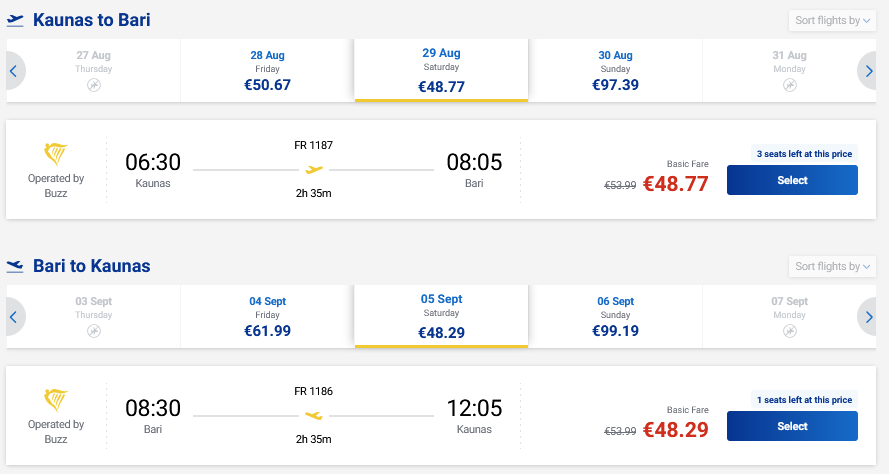This screenshot has width=889, height=474.
Task: Choose the 06 Sept Sunday €99.19 date tab
Action: click(x=615, y=317)
